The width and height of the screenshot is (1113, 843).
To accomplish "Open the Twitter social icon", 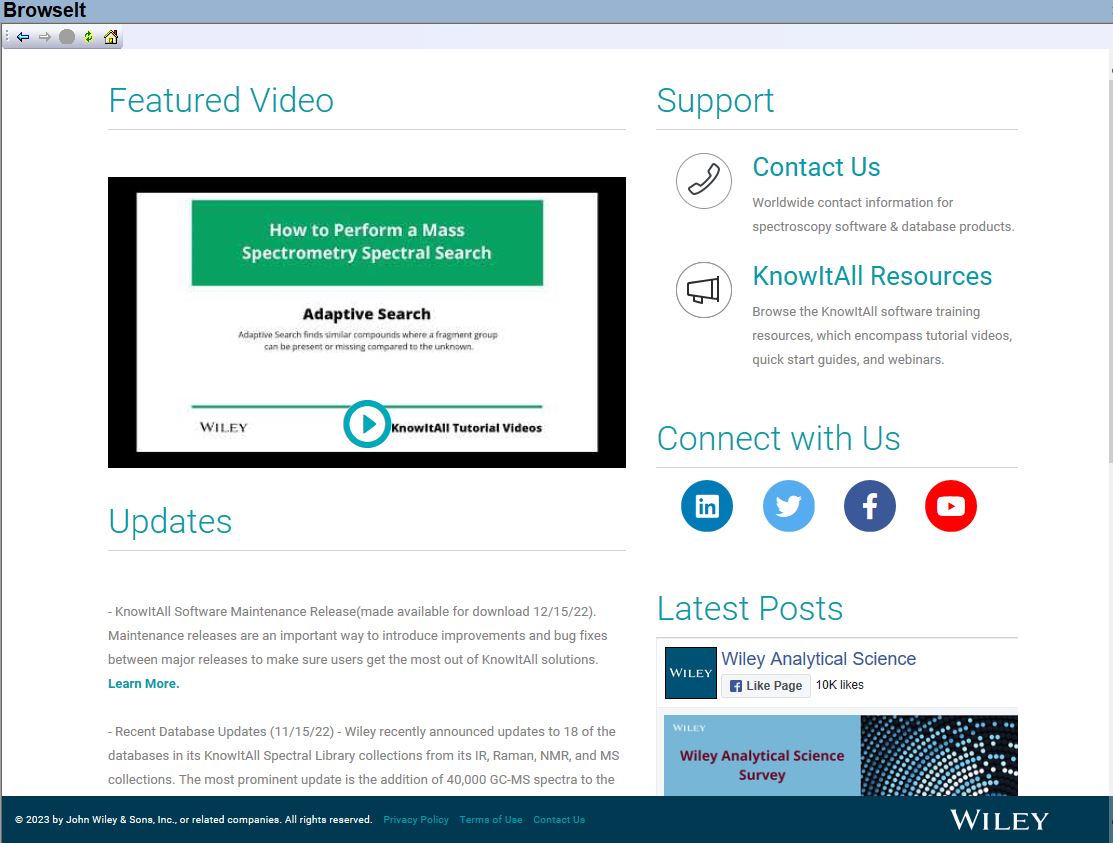I will [x=788, y=506].
